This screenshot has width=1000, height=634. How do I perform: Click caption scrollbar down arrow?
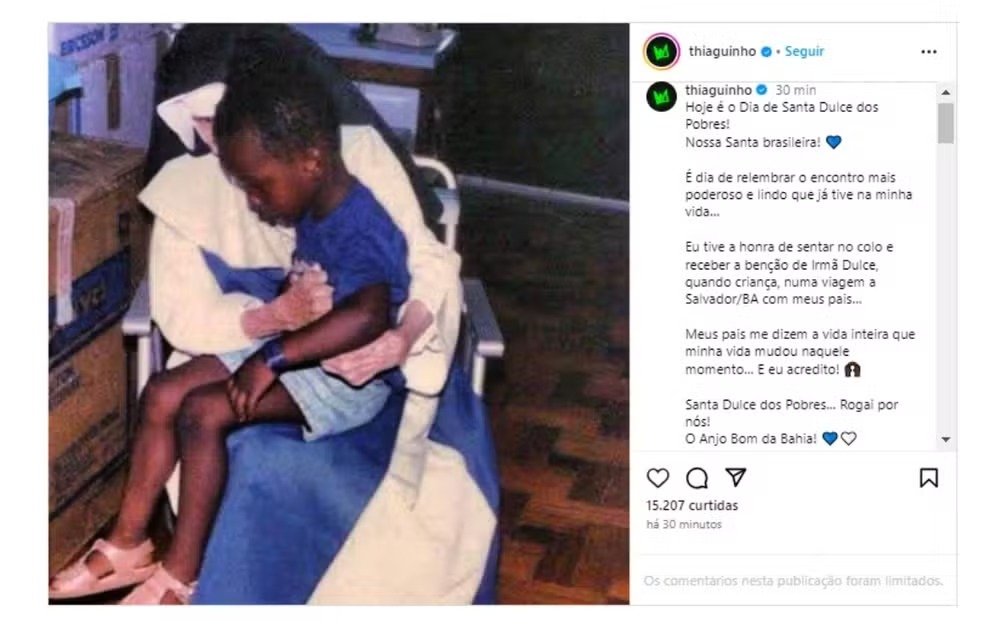tap(946, 439)
